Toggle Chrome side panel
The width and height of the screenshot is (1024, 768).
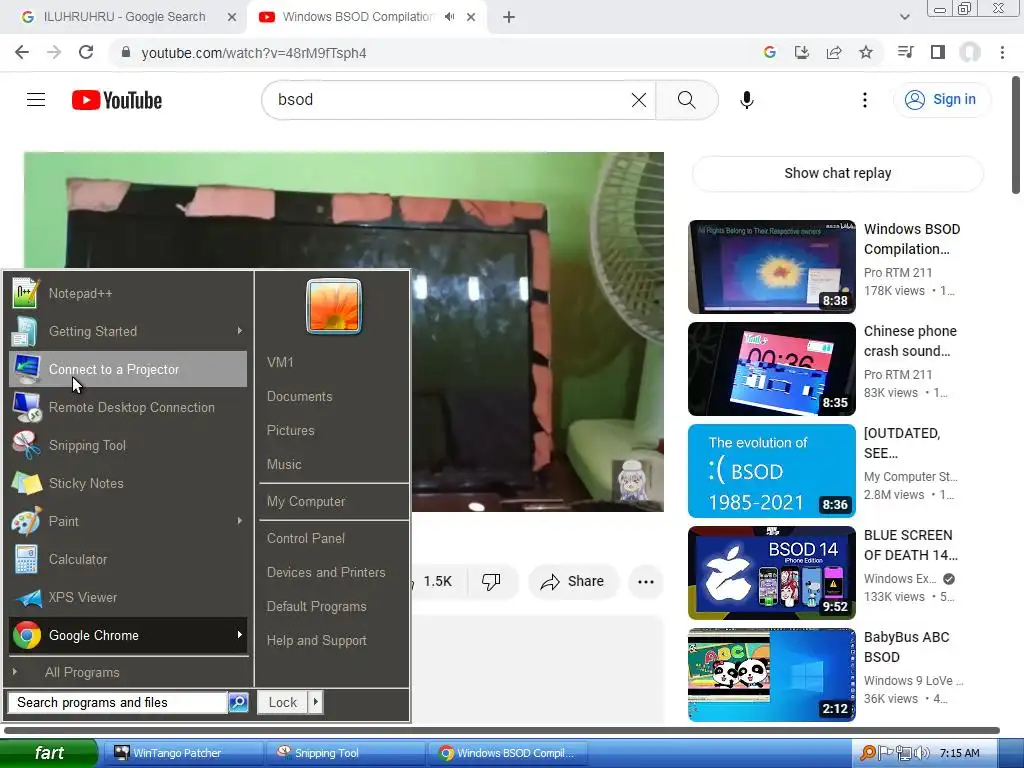[x=938, y=52]
